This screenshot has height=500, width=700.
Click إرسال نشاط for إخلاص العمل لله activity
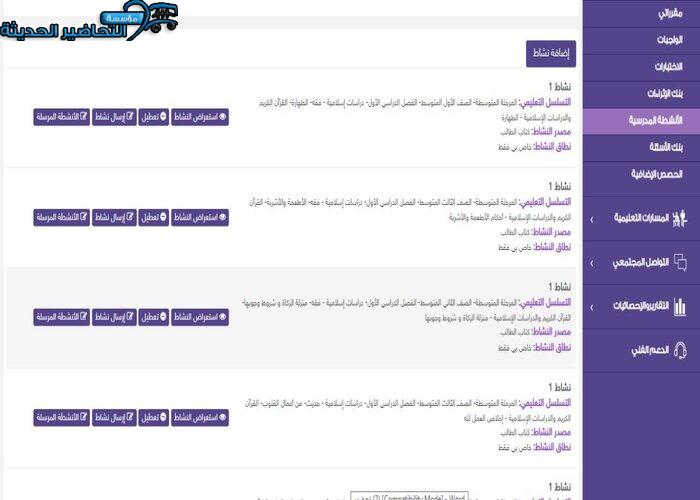[114, 417]
